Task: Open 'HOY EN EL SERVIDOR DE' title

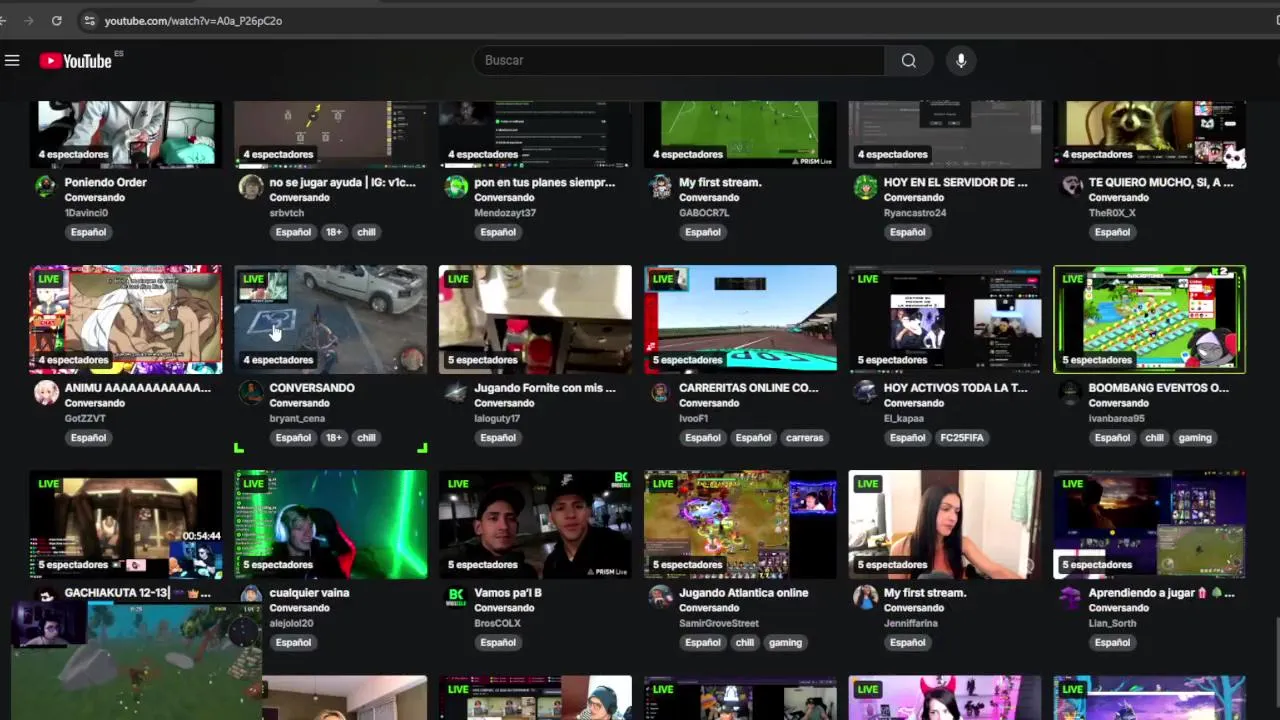Action: 955,183
